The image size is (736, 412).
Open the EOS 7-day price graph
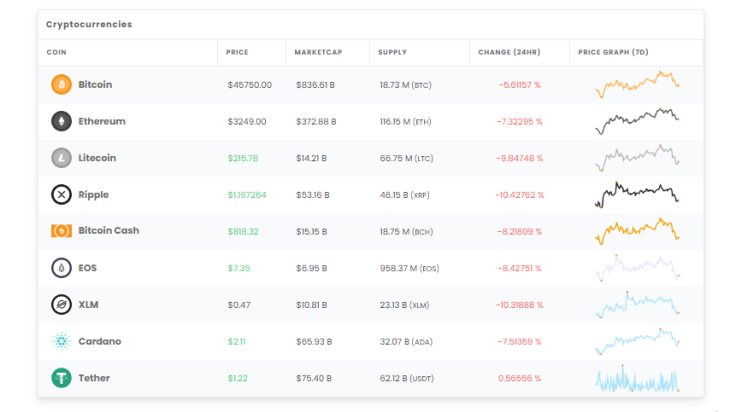pos(637,268)
